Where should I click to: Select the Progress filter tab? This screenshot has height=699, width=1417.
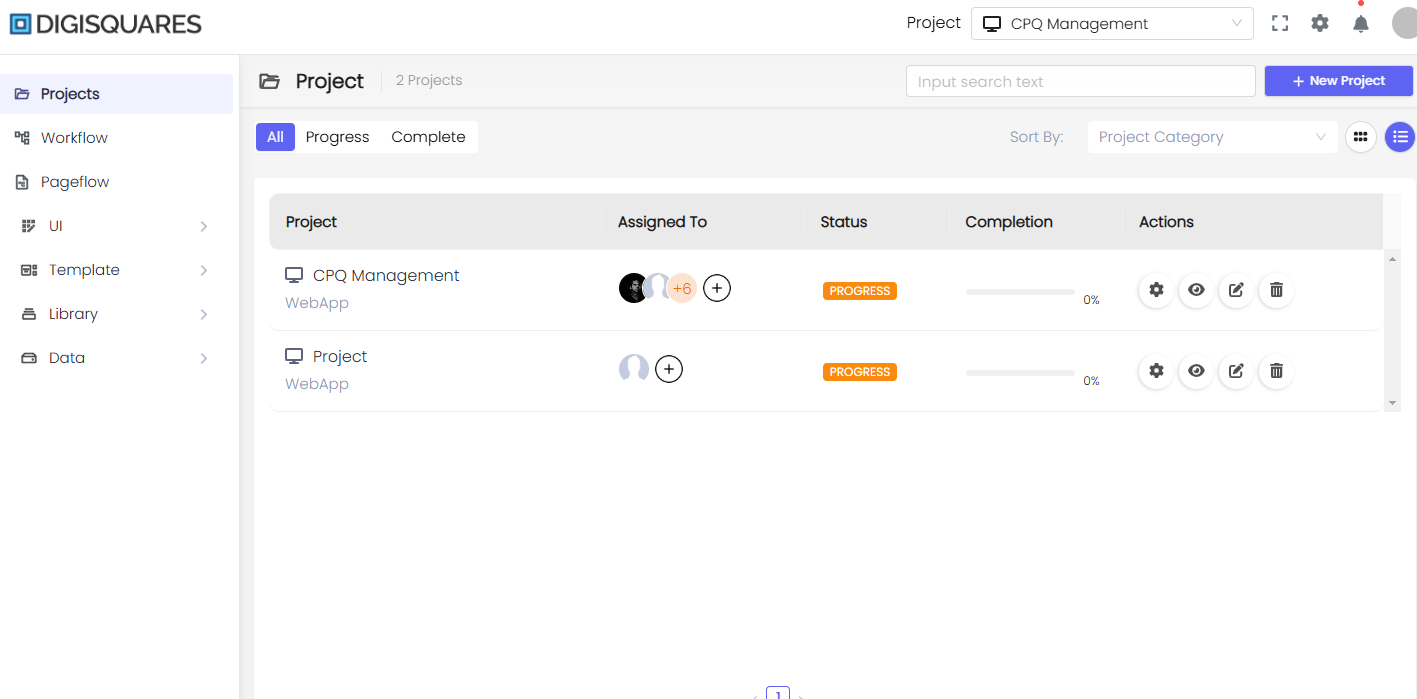pos(337,137)
